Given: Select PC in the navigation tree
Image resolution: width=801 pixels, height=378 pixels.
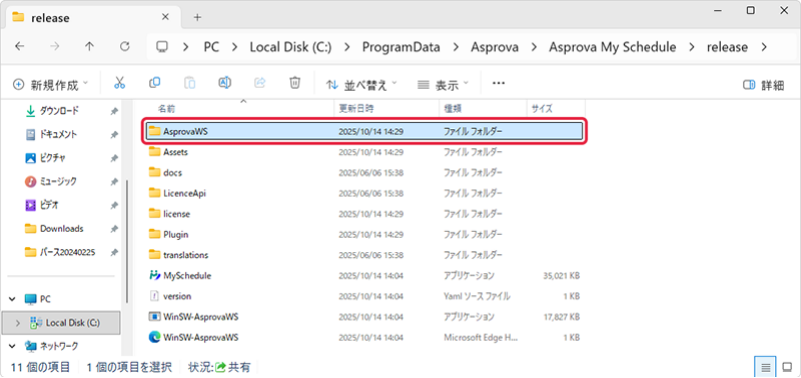Looking at the screenshot, I should [x=38, y=299].
